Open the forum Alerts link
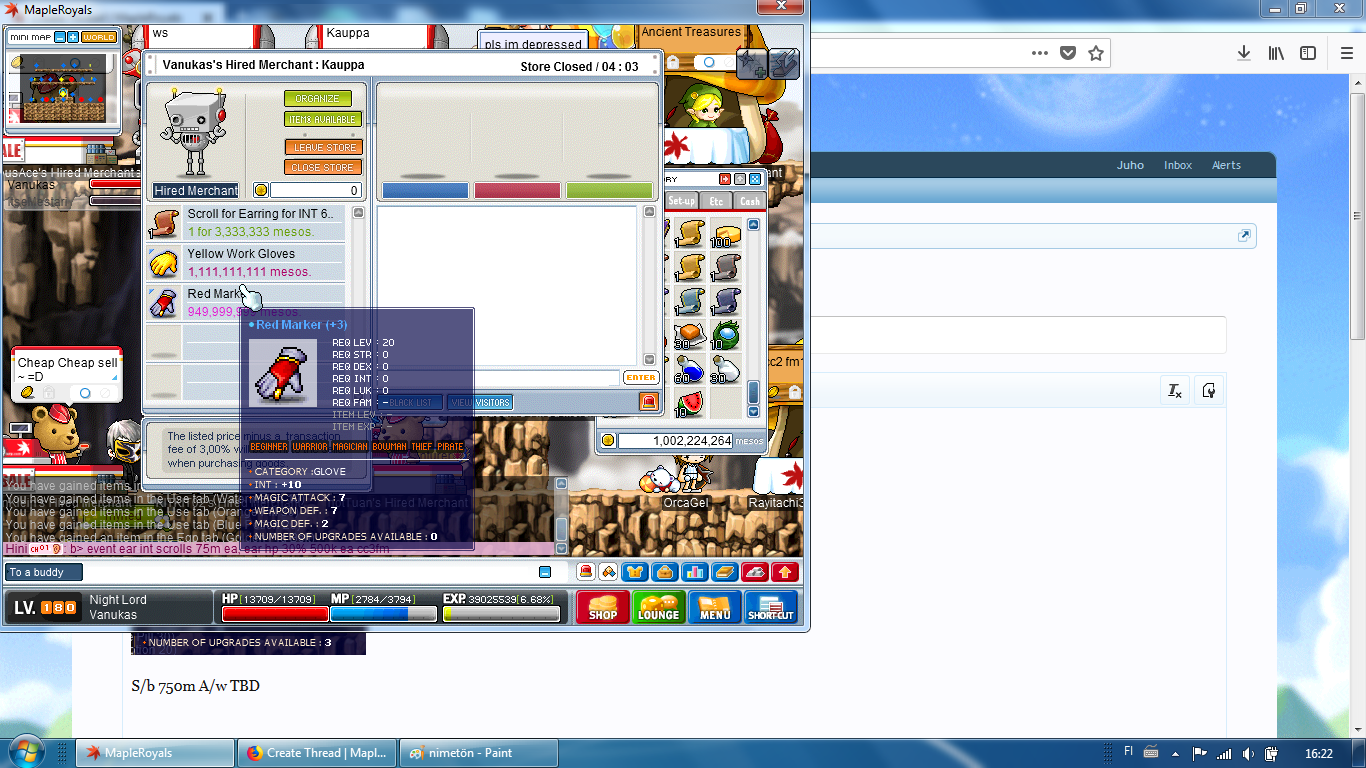This screenshot has height=768, width=1366. click(1226, 165)
